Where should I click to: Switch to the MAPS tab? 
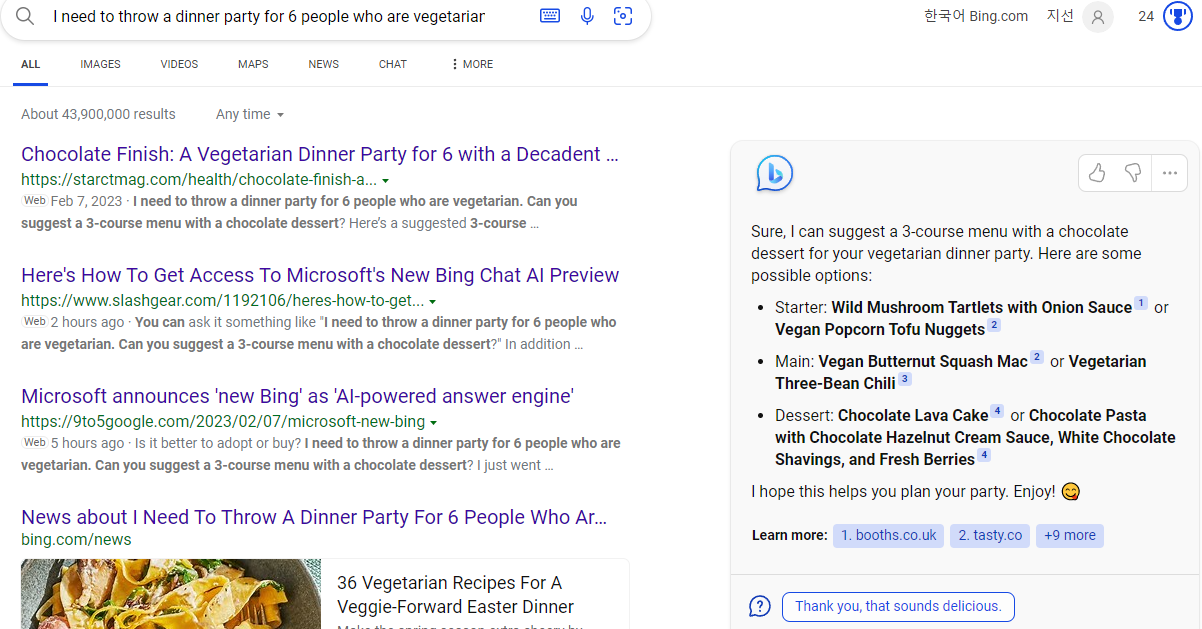point(253,64)
